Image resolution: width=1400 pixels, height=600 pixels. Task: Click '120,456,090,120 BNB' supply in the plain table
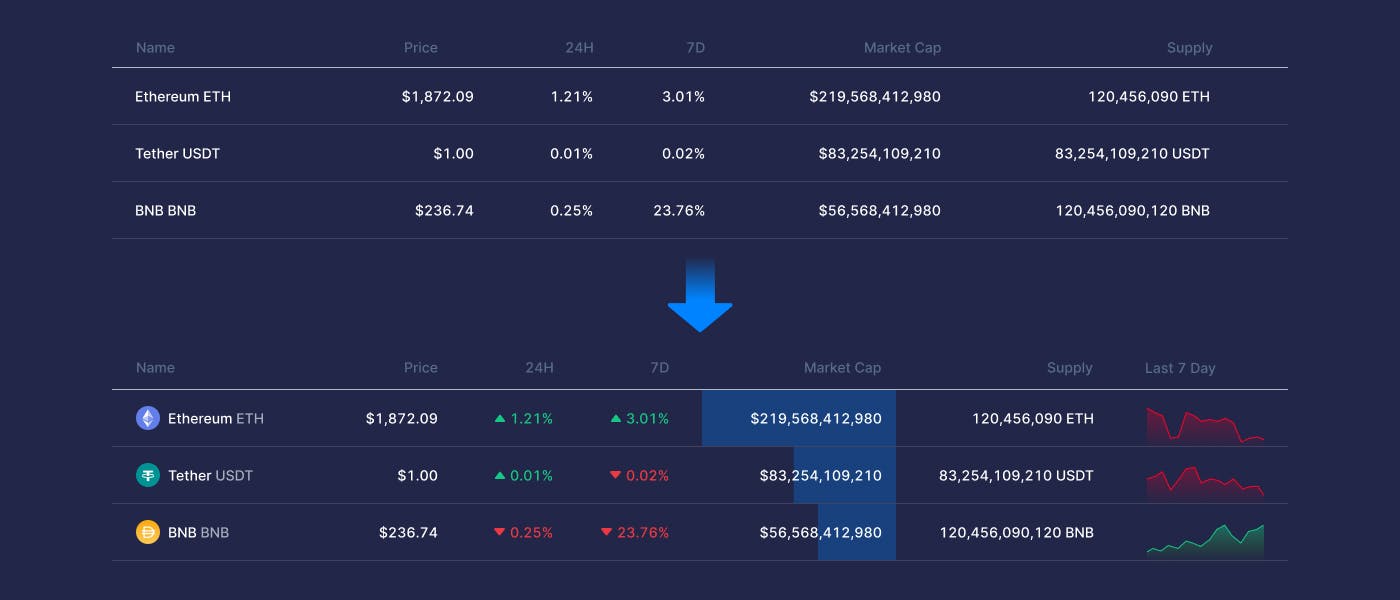coord(1133,211)
